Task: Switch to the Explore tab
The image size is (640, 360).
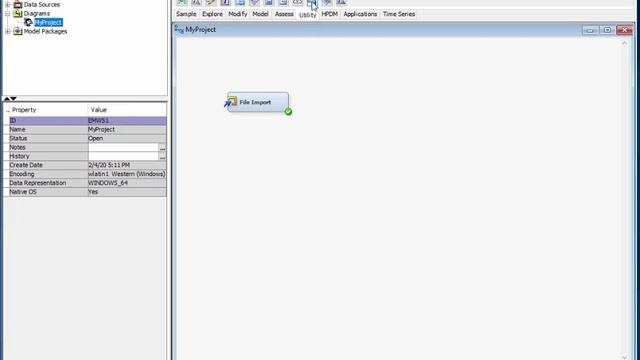Action: click(212, 14)
